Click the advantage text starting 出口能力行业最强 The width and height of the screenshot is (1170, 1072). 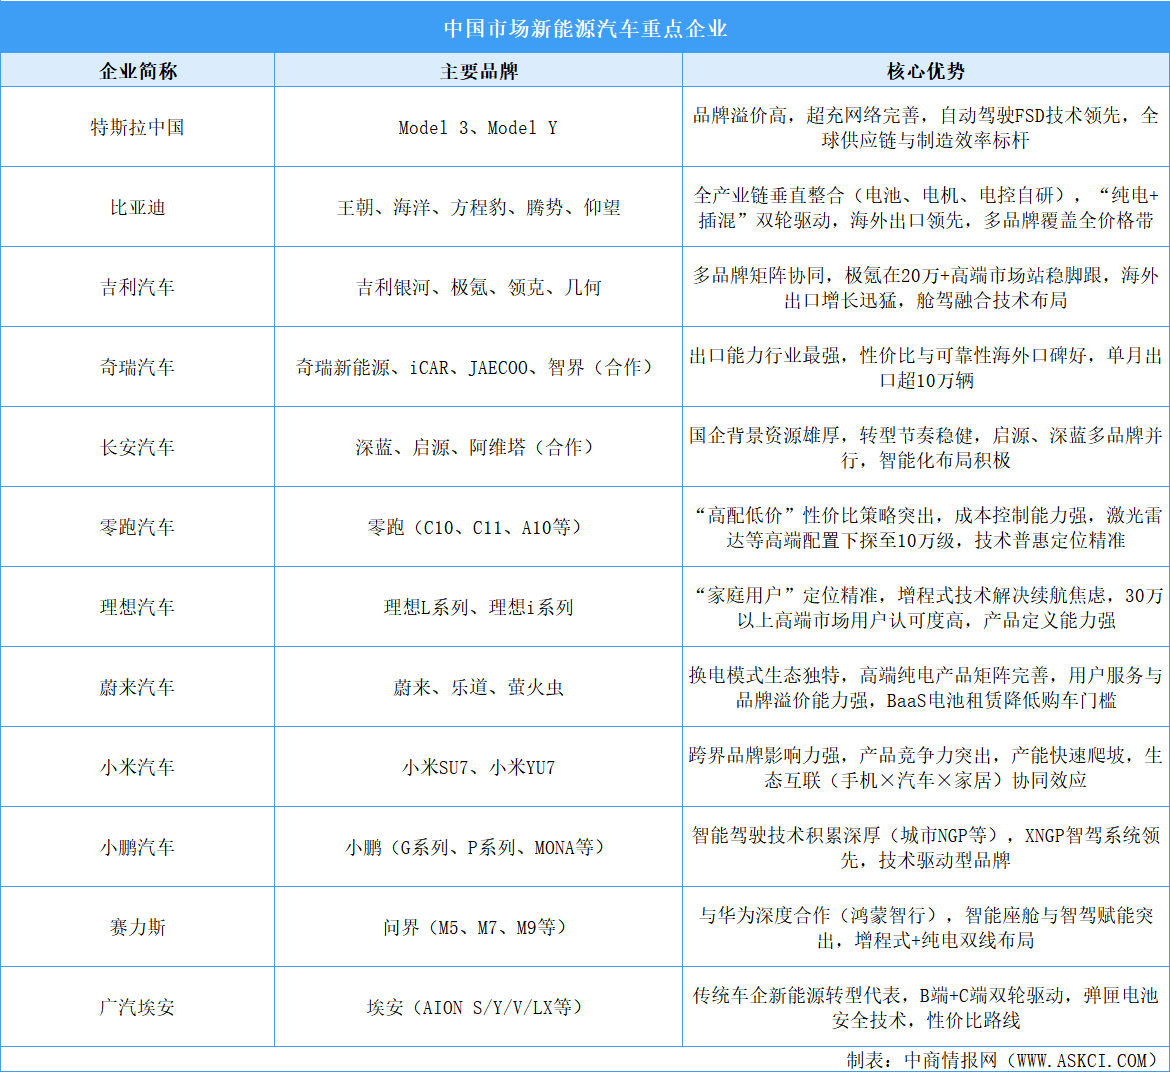click(x=925, y=367)
